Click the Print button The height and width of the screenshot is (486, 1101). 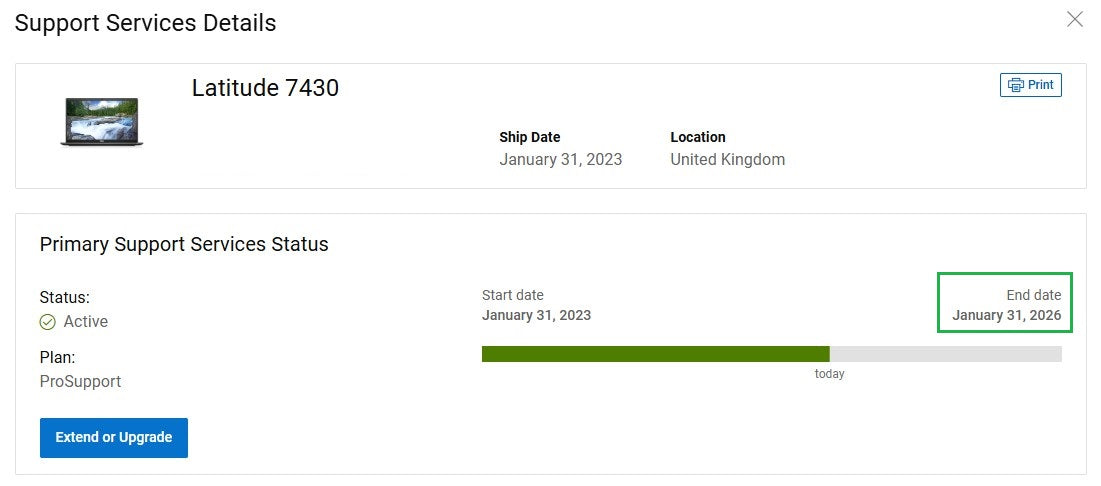tap(1031, 85)
